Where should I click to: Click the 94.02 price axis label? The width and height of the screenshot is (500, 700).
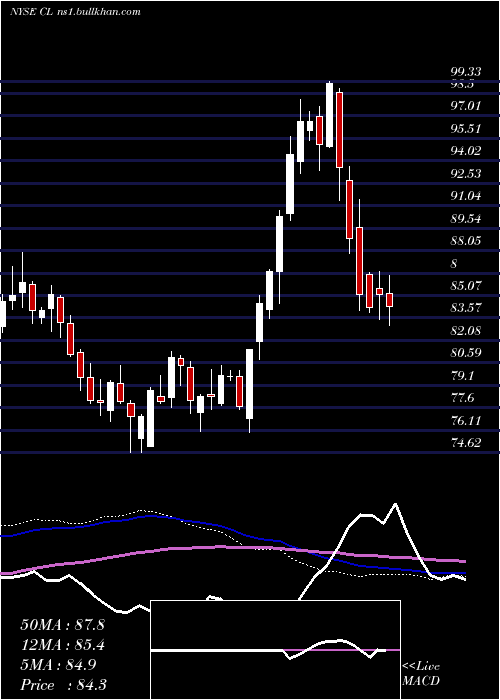click(466, 151)
